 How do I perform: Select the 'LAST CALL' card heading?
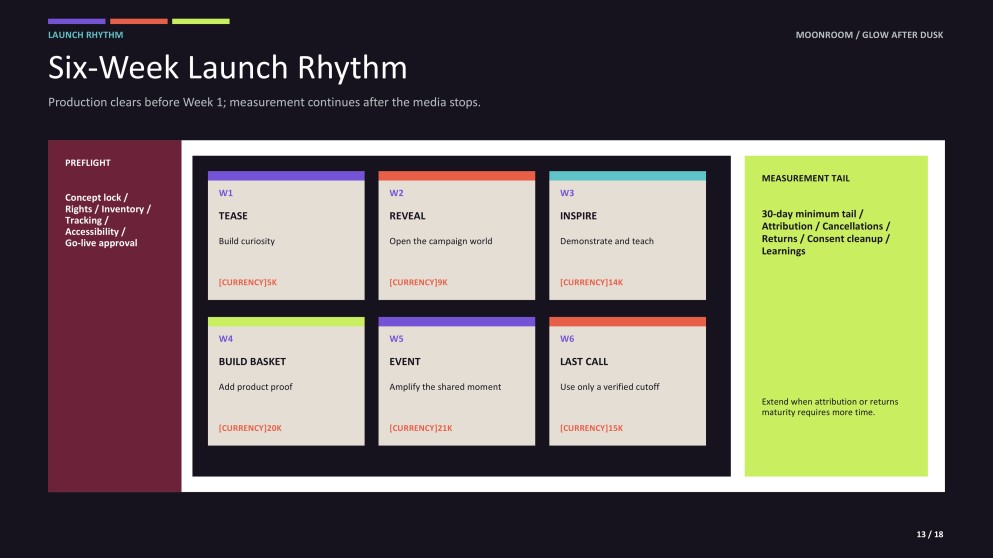(x=584, y=361)
